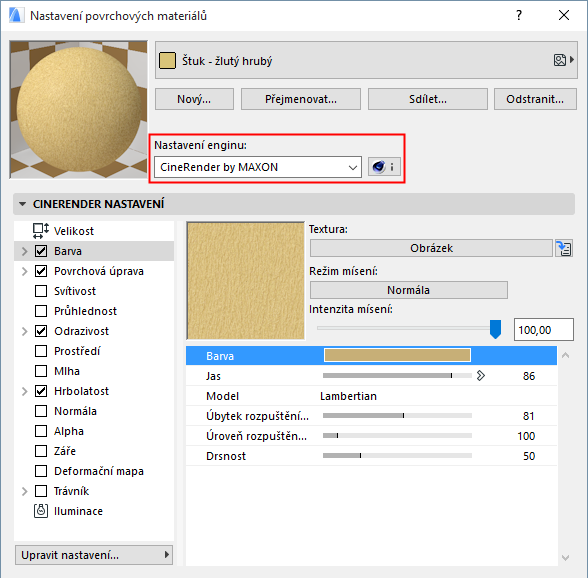Enable the Průhlednost checkbox
Screen dimensions: 588x578
[41, 311]
